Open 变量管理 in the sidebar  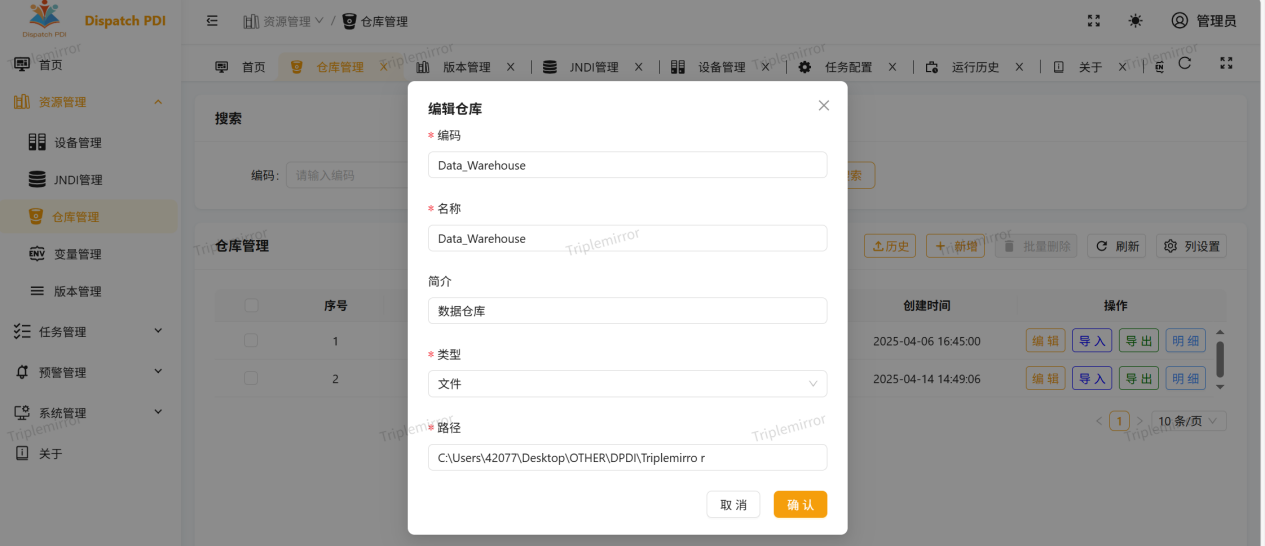tap(78, 254)
